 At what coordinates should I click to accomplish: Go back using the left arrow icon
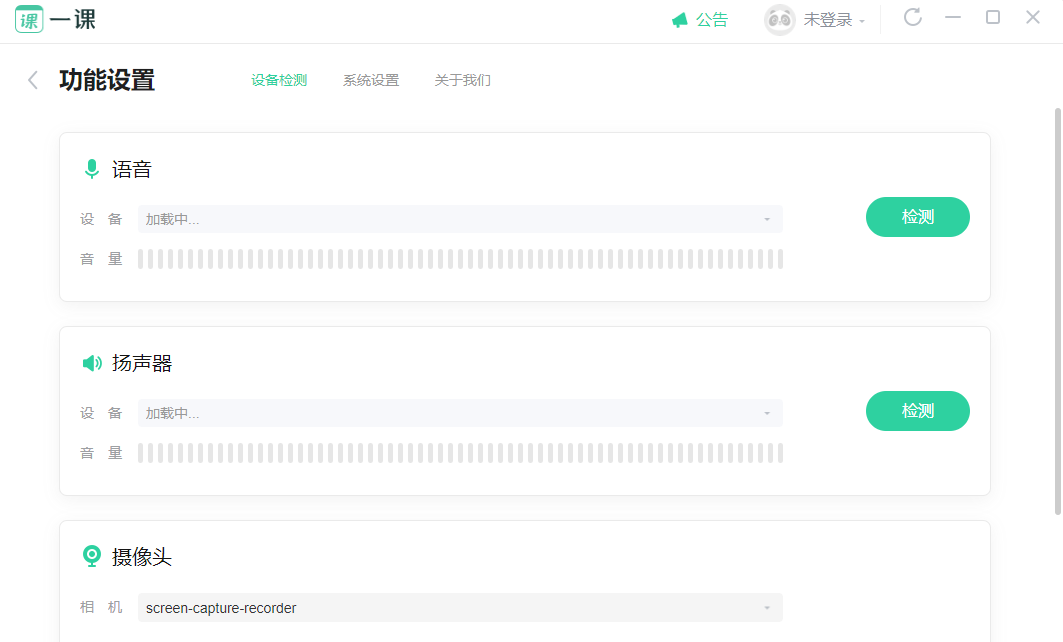33,80
